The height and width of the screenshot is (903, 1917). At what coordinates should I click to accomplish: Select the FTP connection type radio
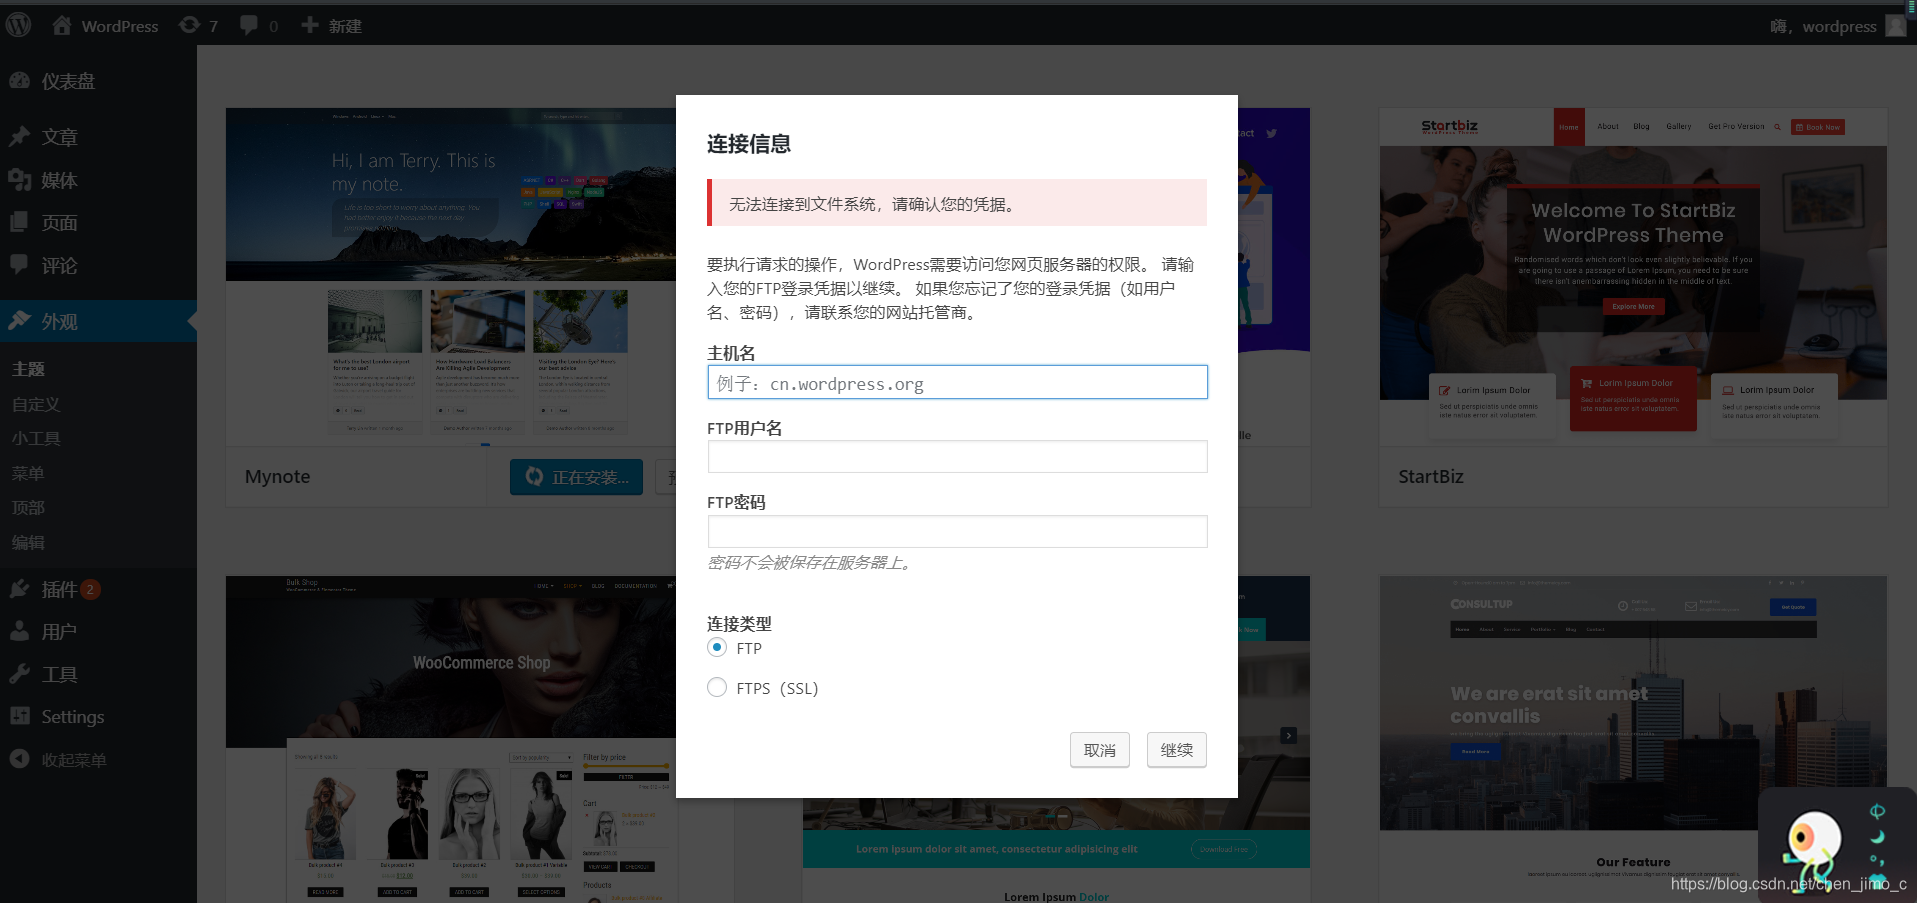click(x=717, y=647)
